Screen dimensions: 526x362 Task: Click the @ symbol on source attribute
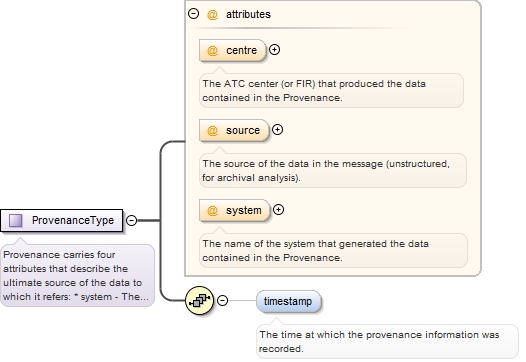tap(212, 131)
